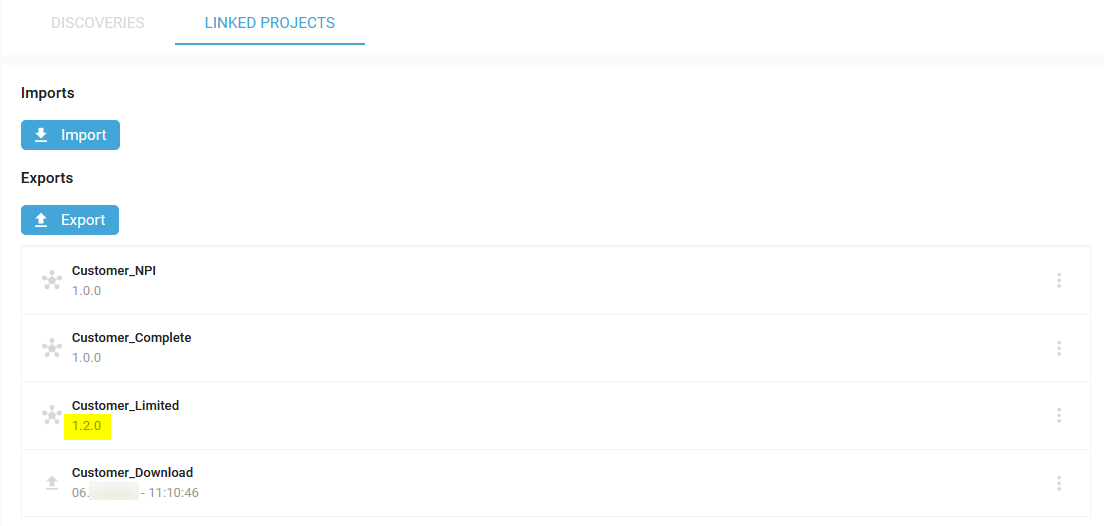Click the linked project icon beside Customer_Limited

pyautogui.click(x=51, y=415)
